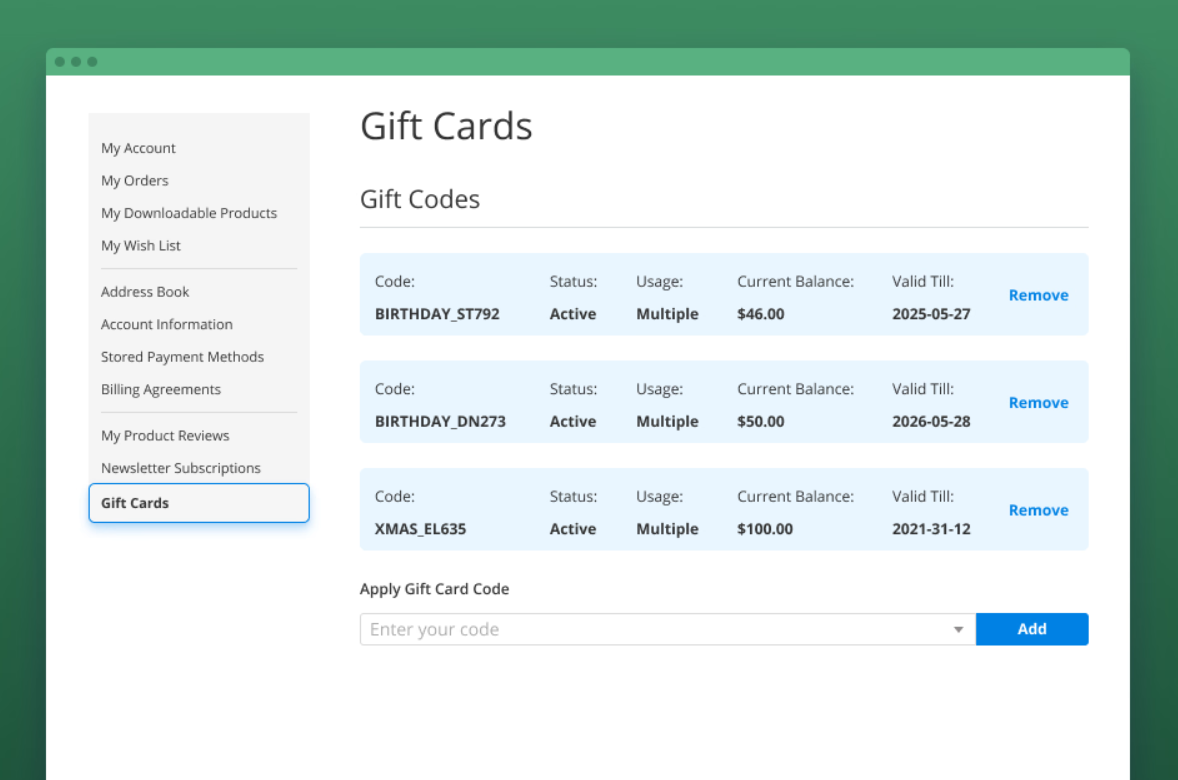This screenshot has width=1178, height=780.
Task: Click the Gift Codes section heading
Action: click(420, 199)
